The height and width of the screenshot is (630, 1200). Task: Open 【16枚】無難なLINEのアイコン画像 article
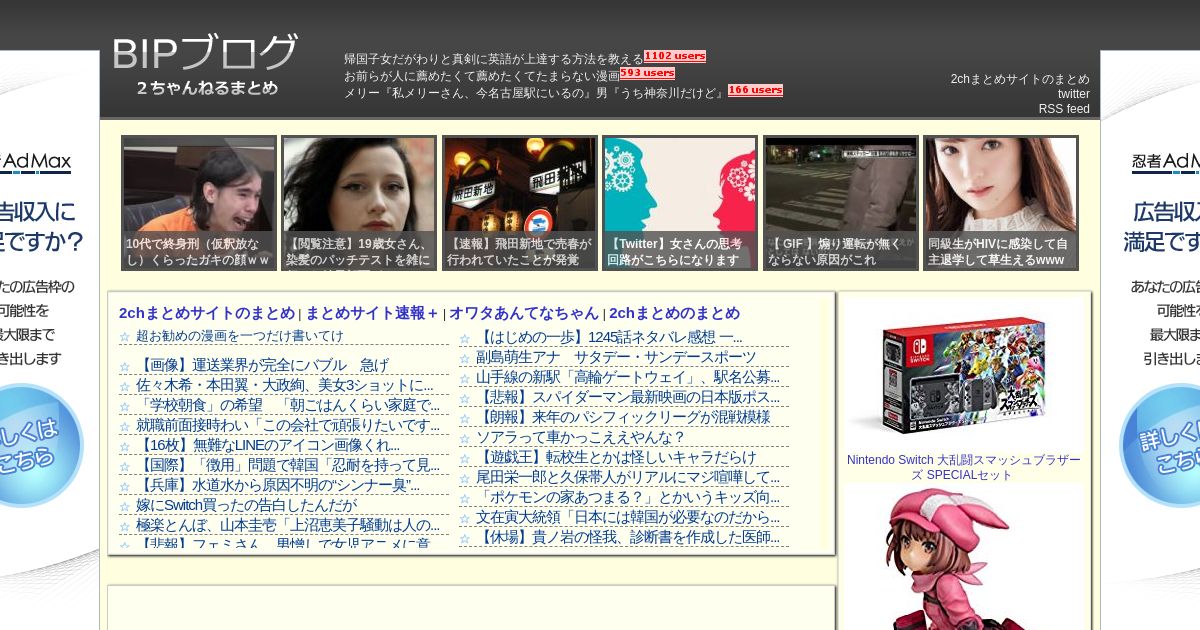[x=268, y=445]
